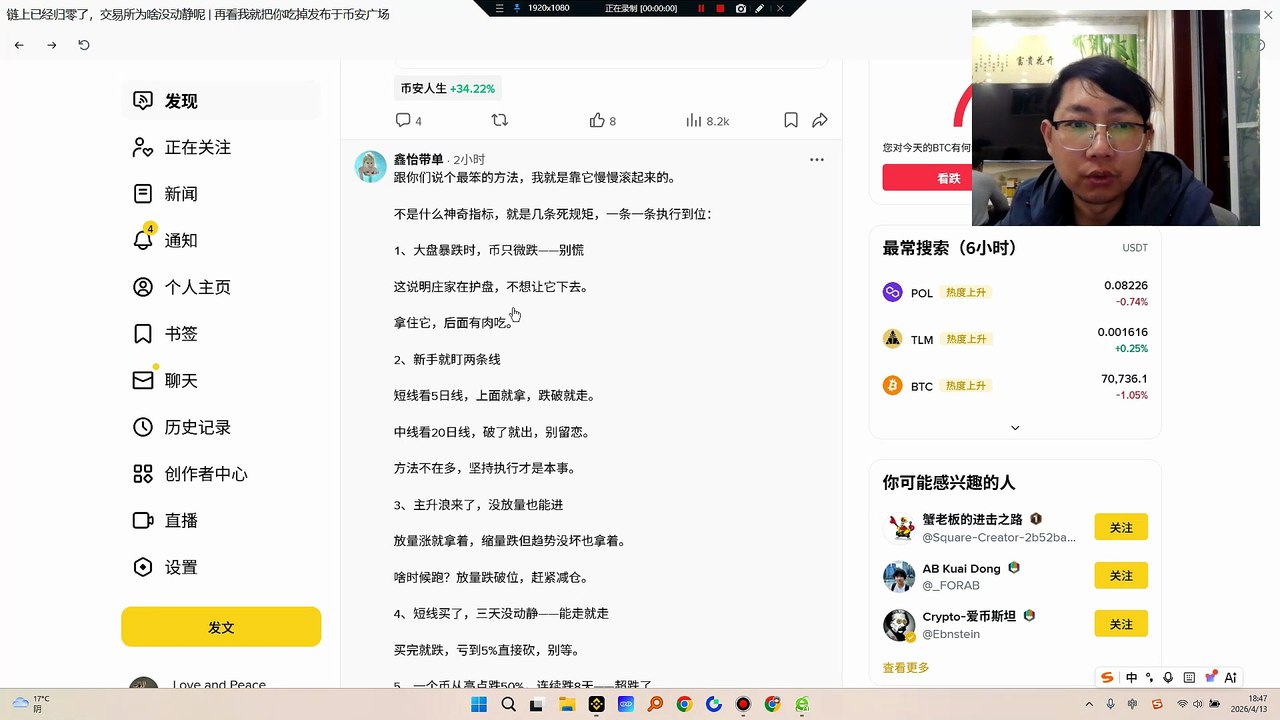Open the 发现 (Discover) sidebar item
Image resolution: width=1280 pixels, height=720 pixels.
pos(221,101)
